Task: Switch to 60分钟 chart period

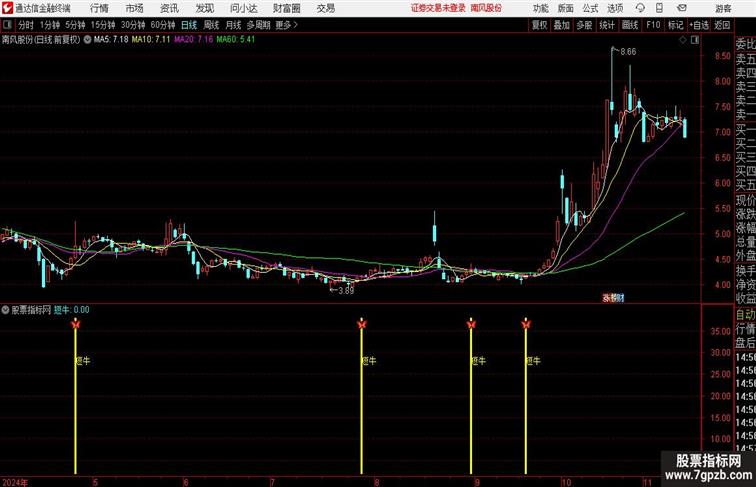Action: [163, 25]
